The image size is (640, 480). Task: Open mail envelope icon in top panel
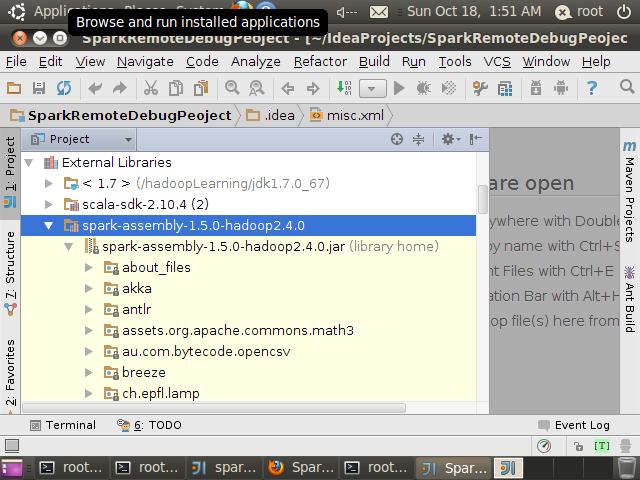(379, 12)
